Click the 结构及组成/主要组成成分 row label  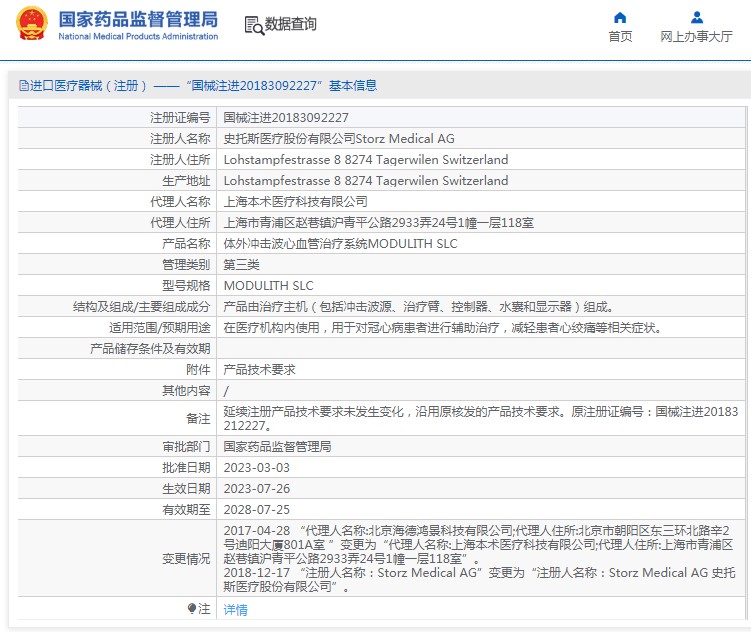(x=142, y=306)
